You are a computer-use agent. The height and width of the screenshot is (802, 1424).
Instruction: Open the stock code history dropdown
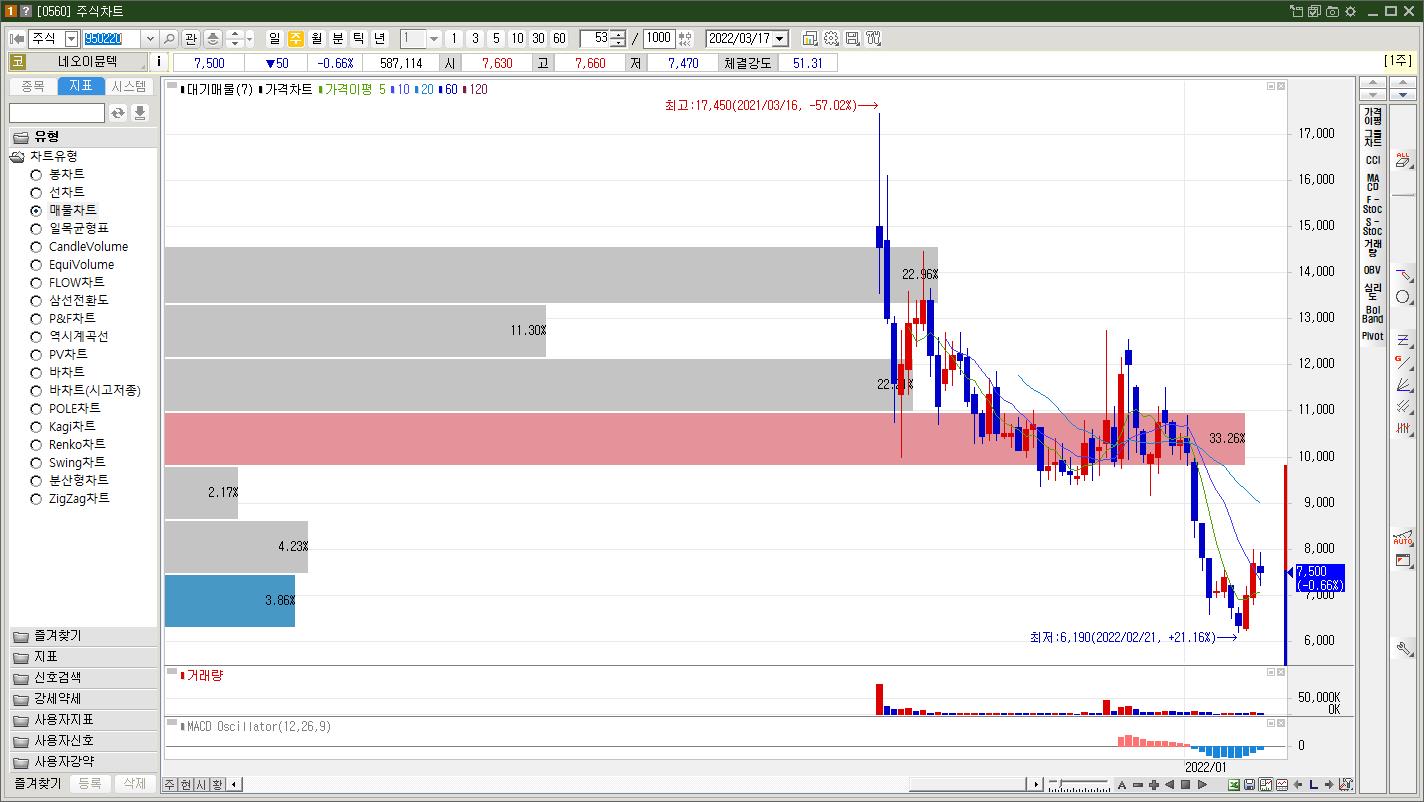[150, 39]
